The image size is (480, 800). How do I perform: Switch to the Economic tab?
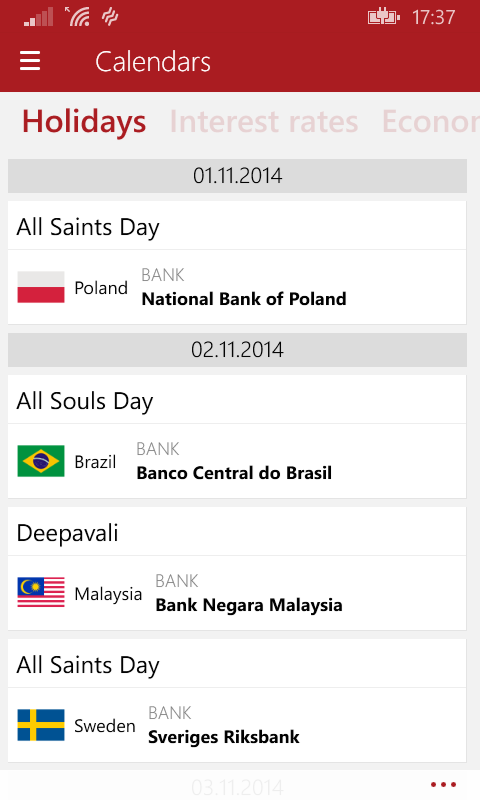pos(431,122)
